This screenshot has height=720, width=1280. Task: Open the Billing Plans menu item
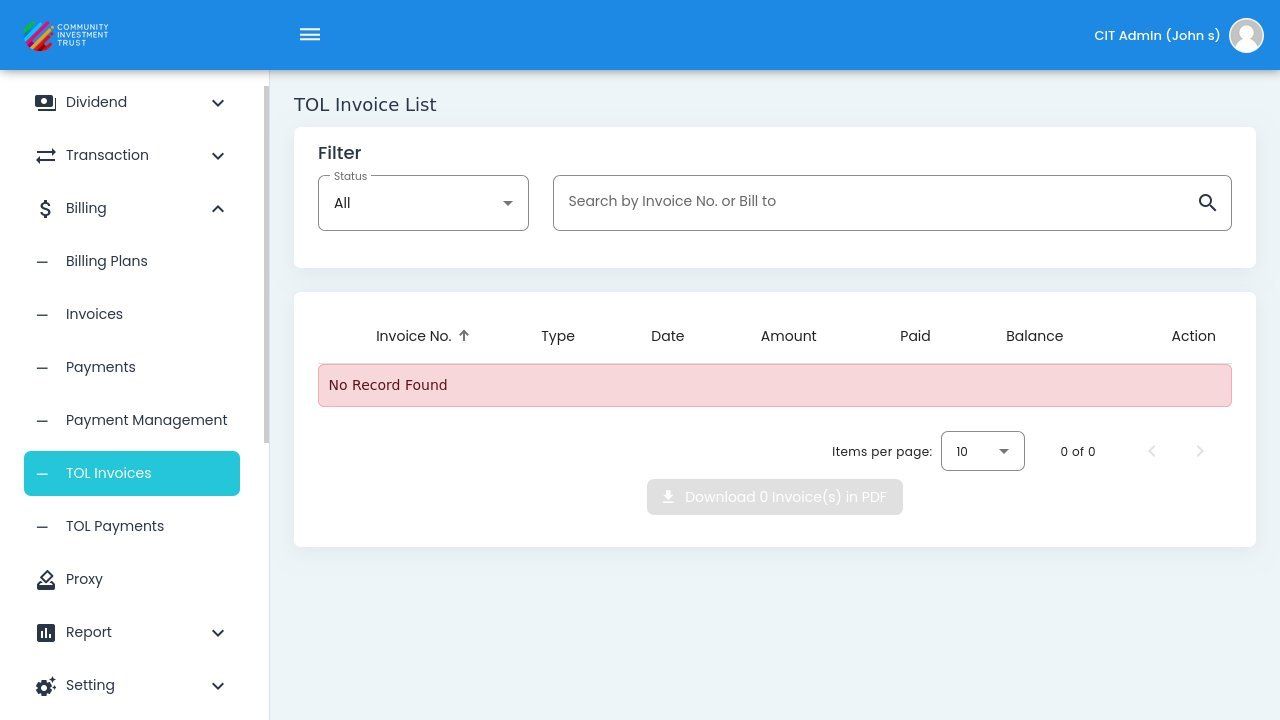[x=106, y=261]
